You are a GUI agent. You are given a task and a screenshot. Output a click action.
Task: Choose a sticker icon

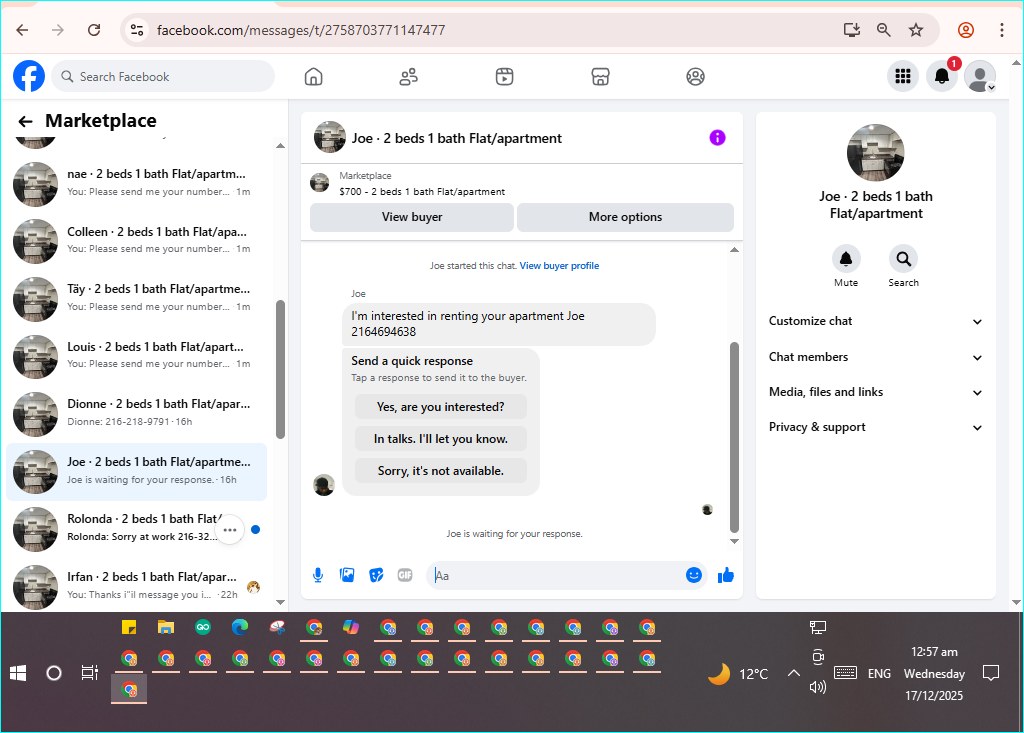point(376,575)
